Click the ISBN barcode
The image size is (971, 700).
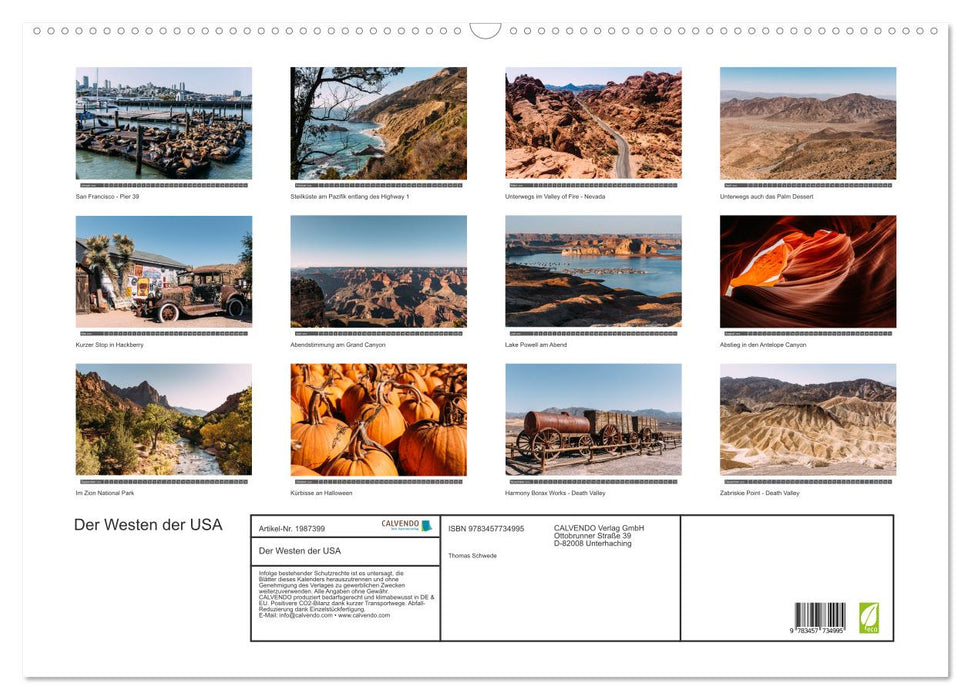click(819, 618)
